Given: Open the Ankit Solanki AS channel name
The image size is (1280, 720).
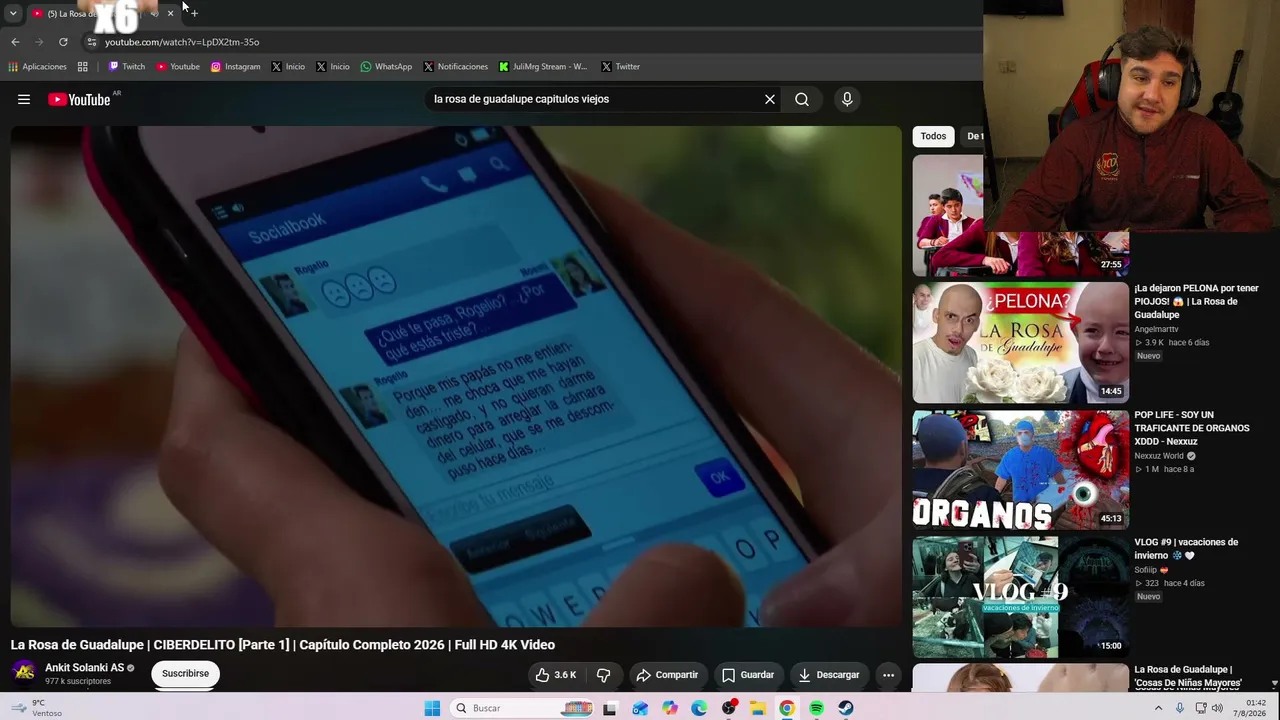Looking at the screenshot, I should 84,668.
